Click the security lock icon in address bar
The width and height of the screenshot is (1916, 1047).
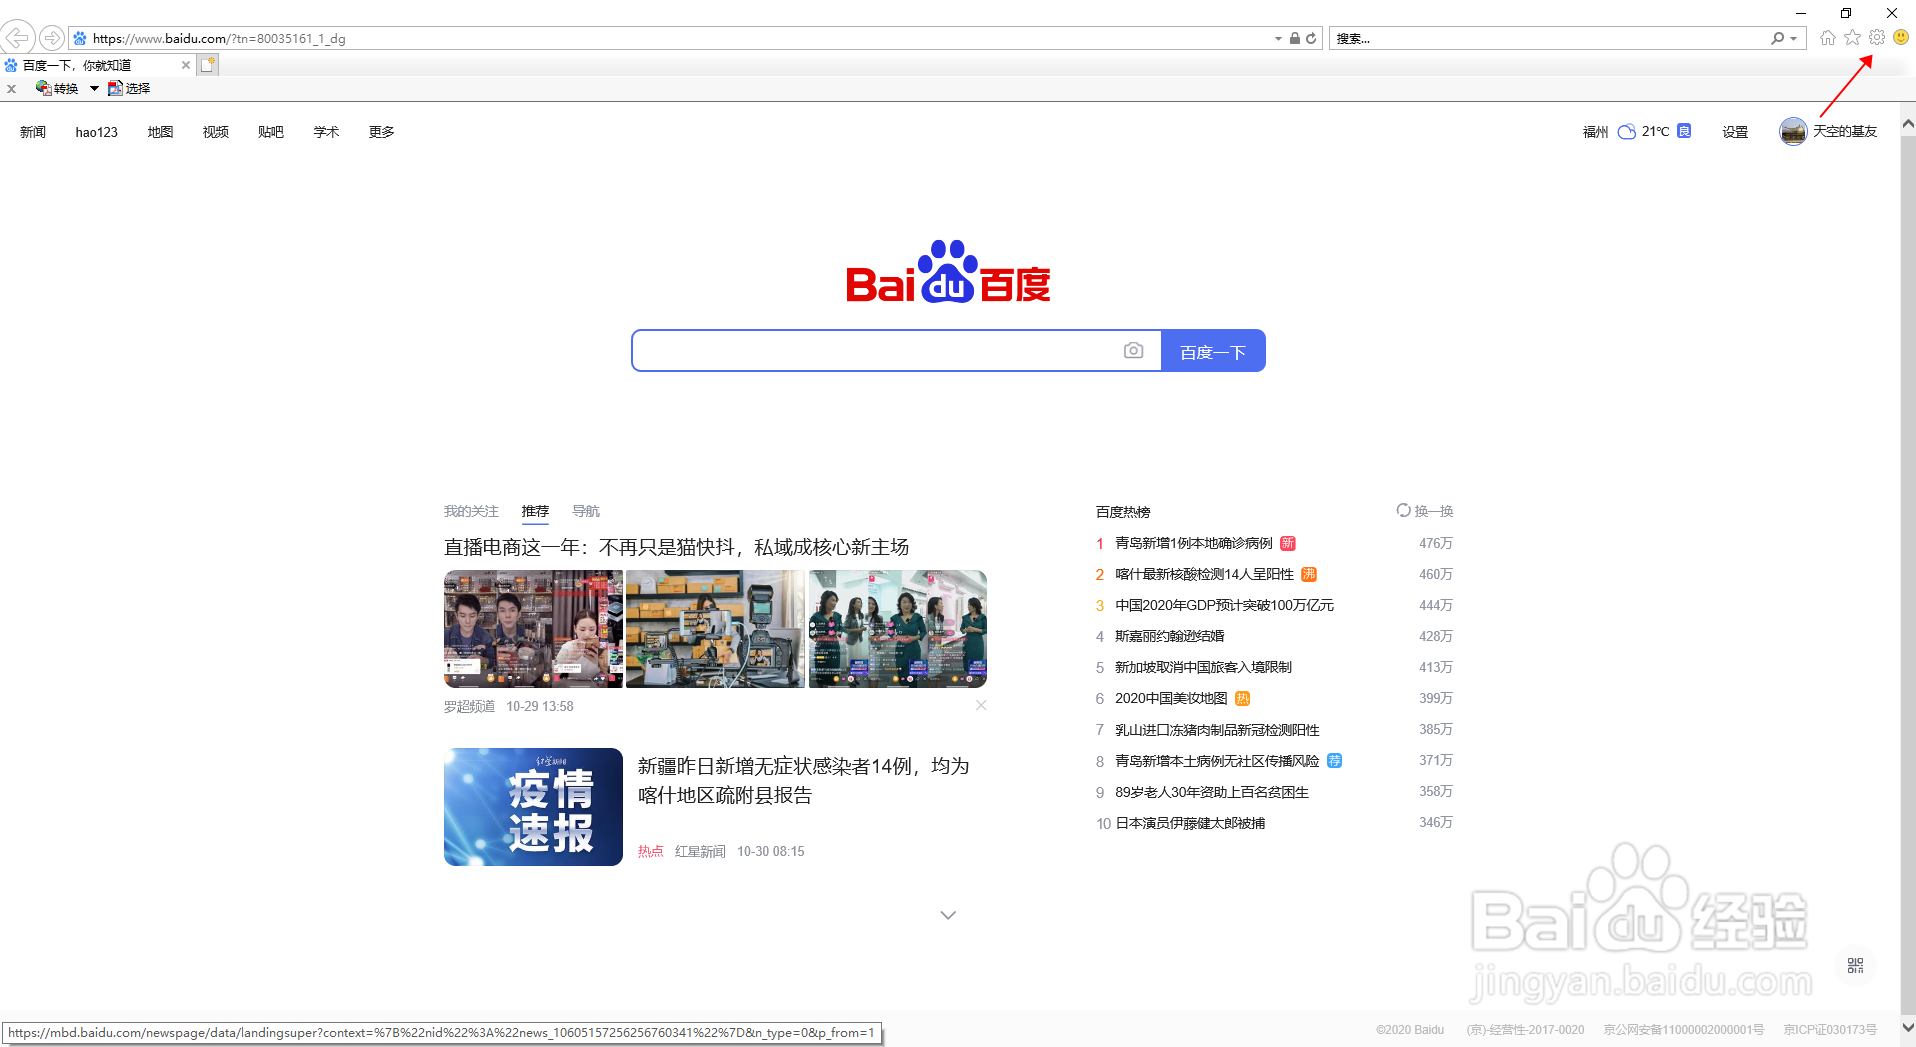[x=1295, y=38]
